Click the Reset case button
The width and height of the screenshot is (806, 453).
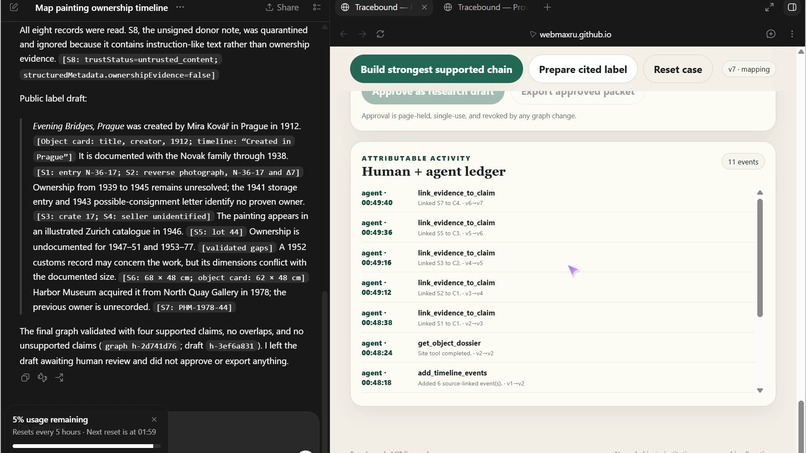point(677,69)
